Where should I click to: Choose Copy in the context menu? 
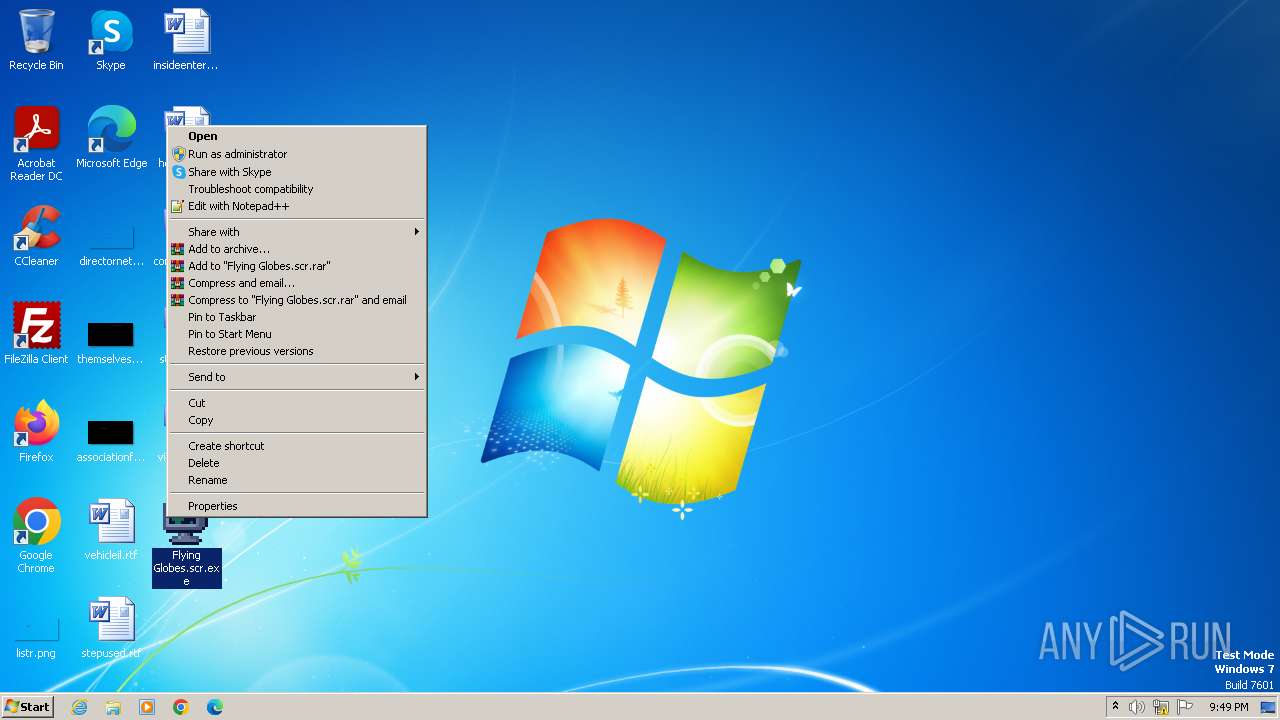[297, 420]
